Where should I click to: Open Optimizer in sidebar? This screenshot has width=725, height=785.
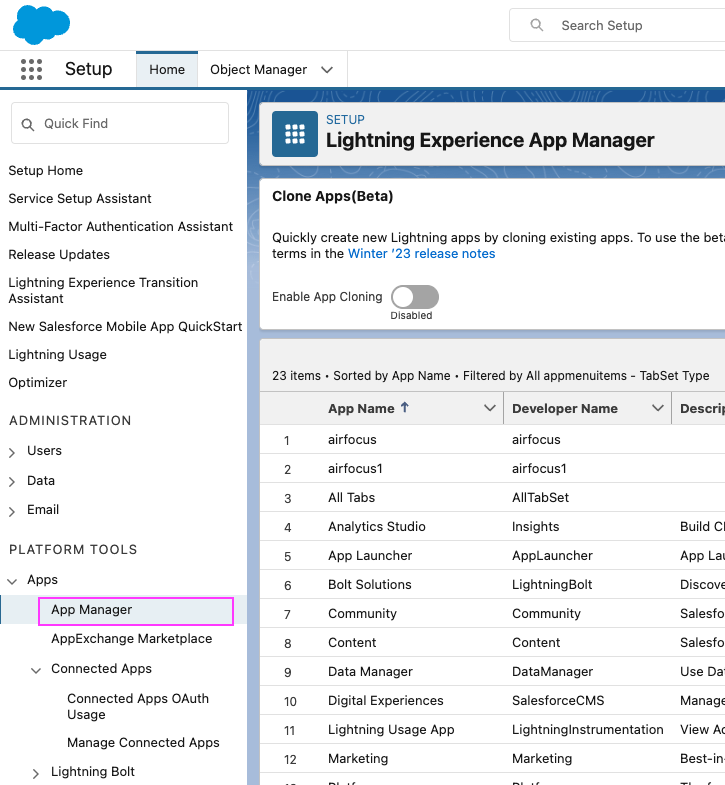pyautogui.click(x=38, y=383)
